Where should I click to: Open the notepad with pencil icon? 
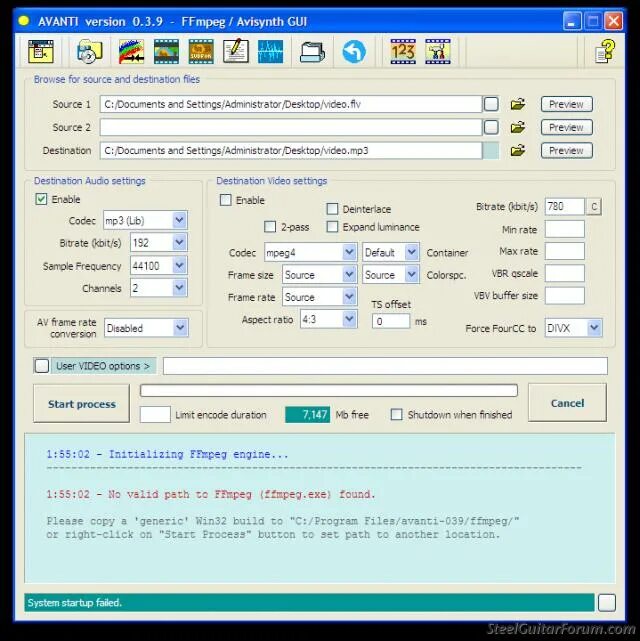(236, 52)
